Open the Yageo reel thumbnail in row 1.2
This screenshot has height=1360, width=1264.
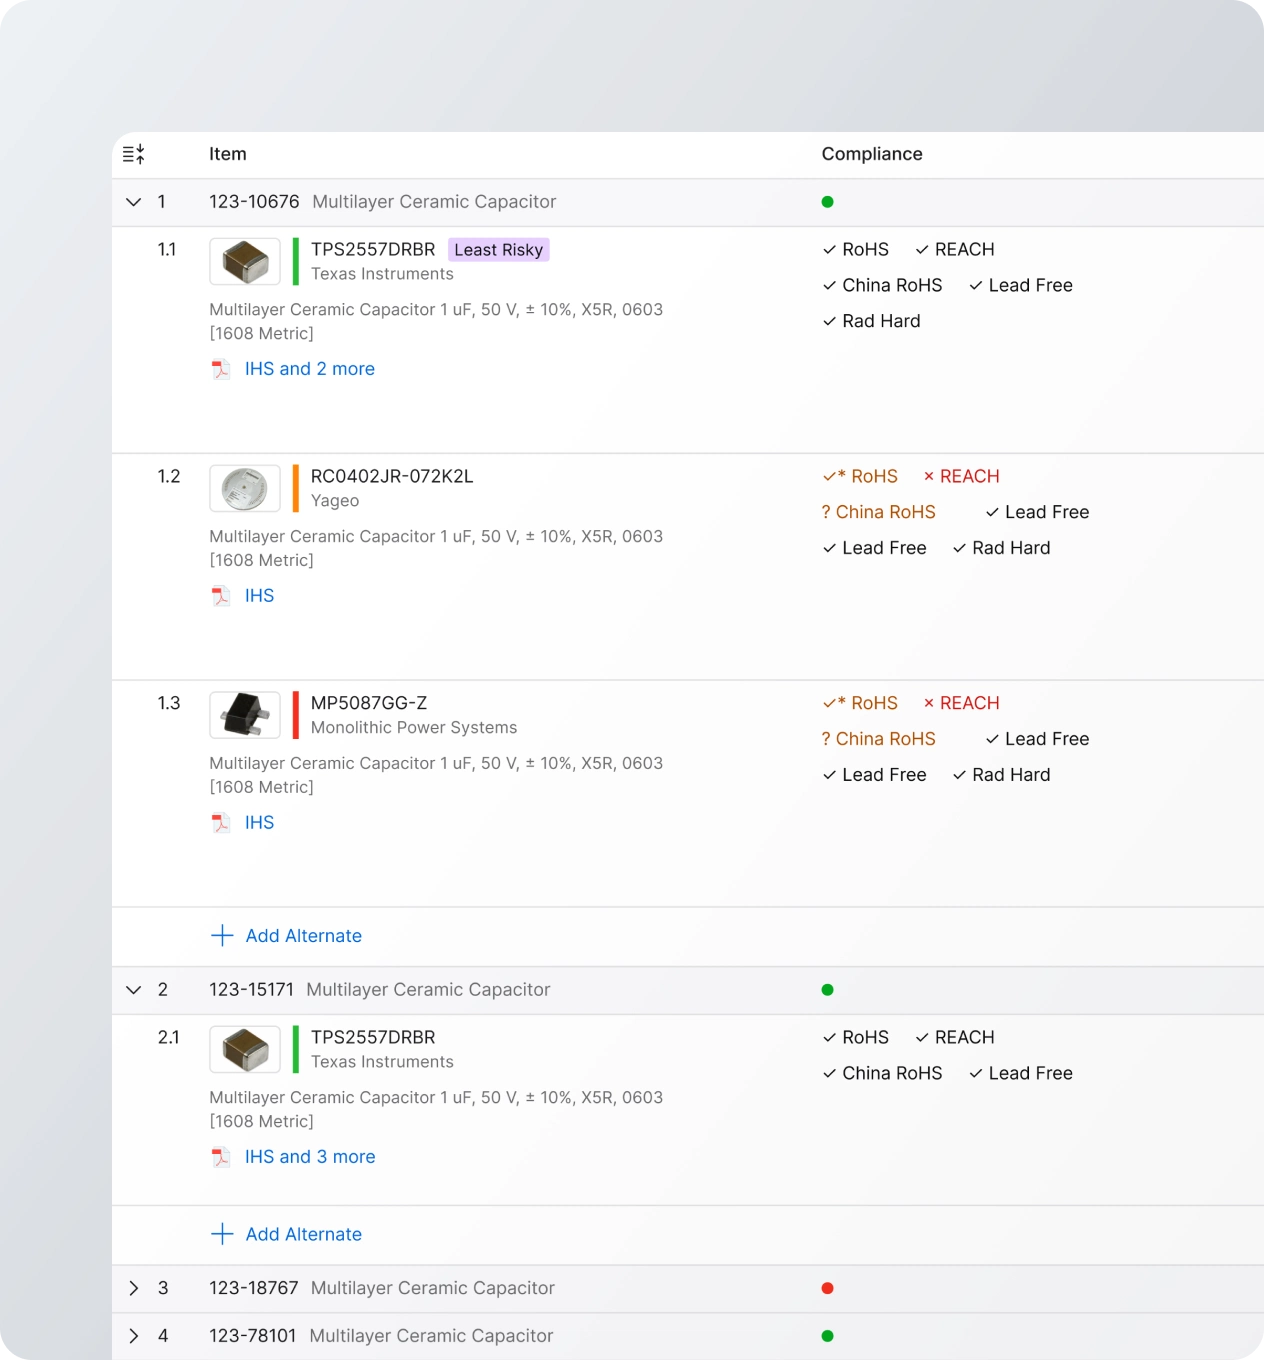tap(245, 489)
